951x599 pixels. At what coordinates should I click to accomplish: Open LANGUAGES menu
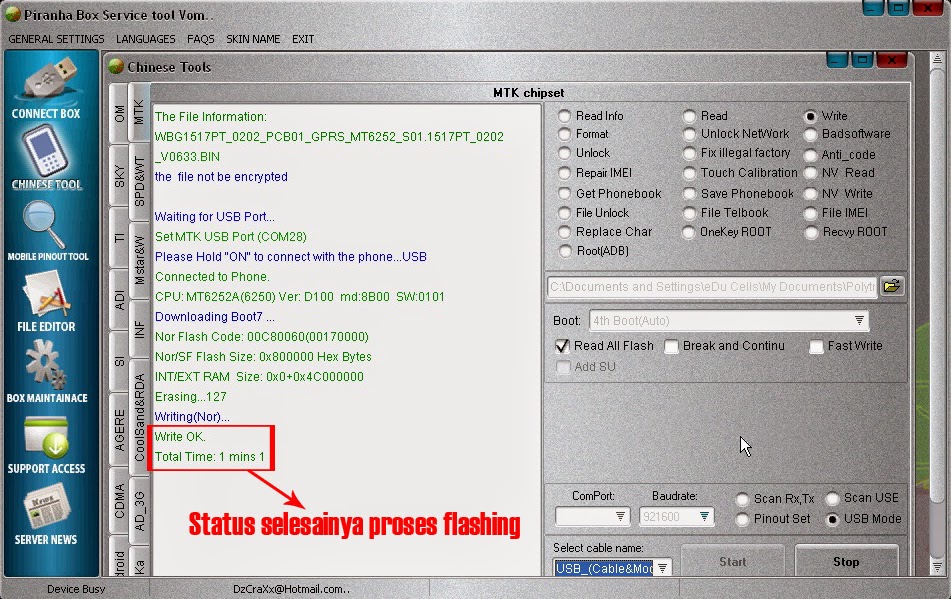pyautogui.click(x=146, y=39)
